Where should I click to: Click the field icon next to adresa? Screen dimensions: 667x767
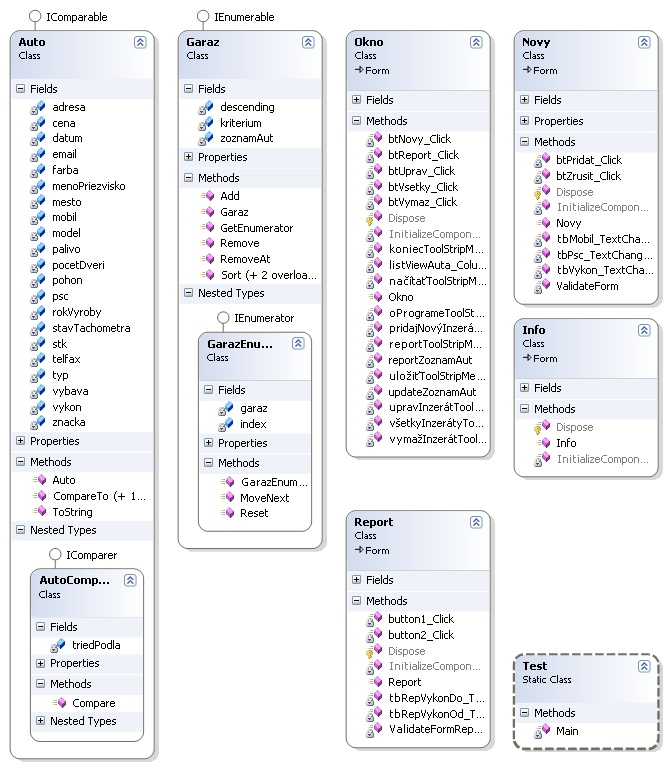tap(39, 107)
